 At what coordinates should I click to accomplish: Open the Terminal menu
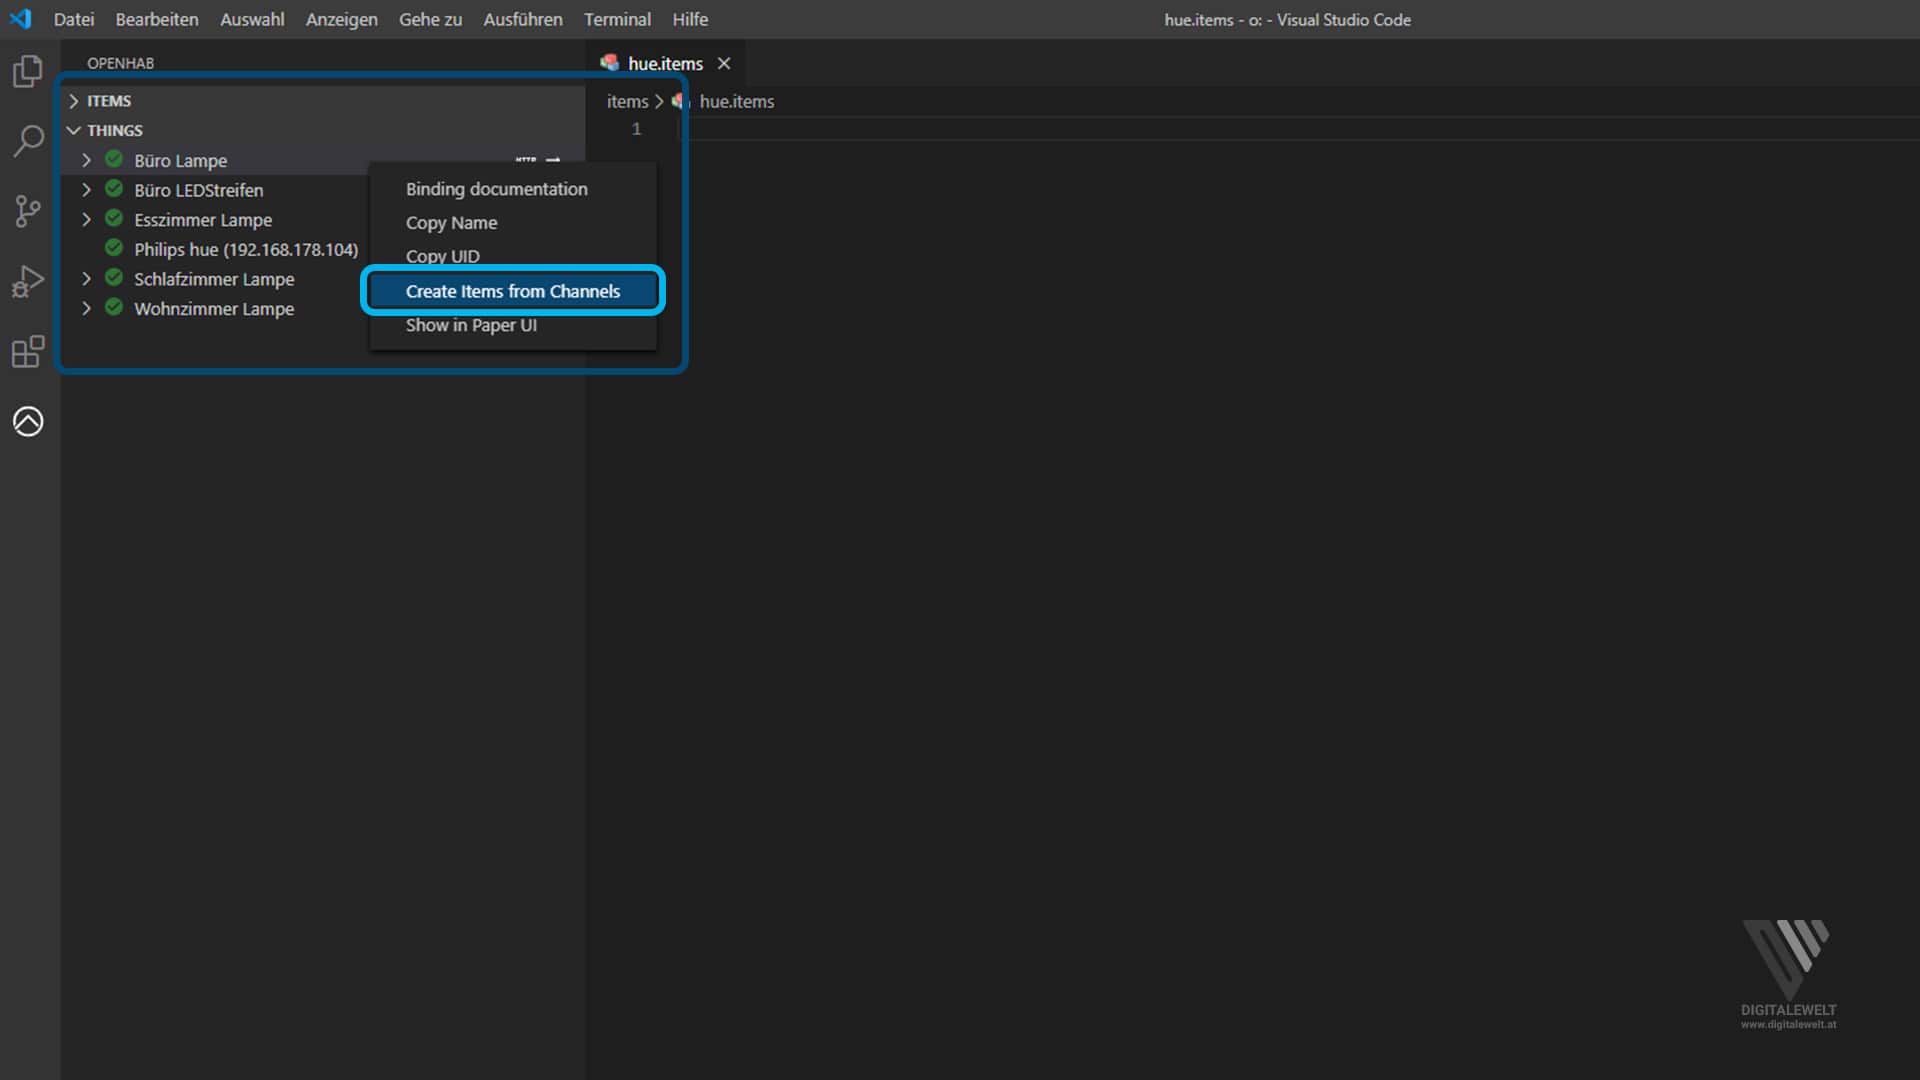pos(617,19)
